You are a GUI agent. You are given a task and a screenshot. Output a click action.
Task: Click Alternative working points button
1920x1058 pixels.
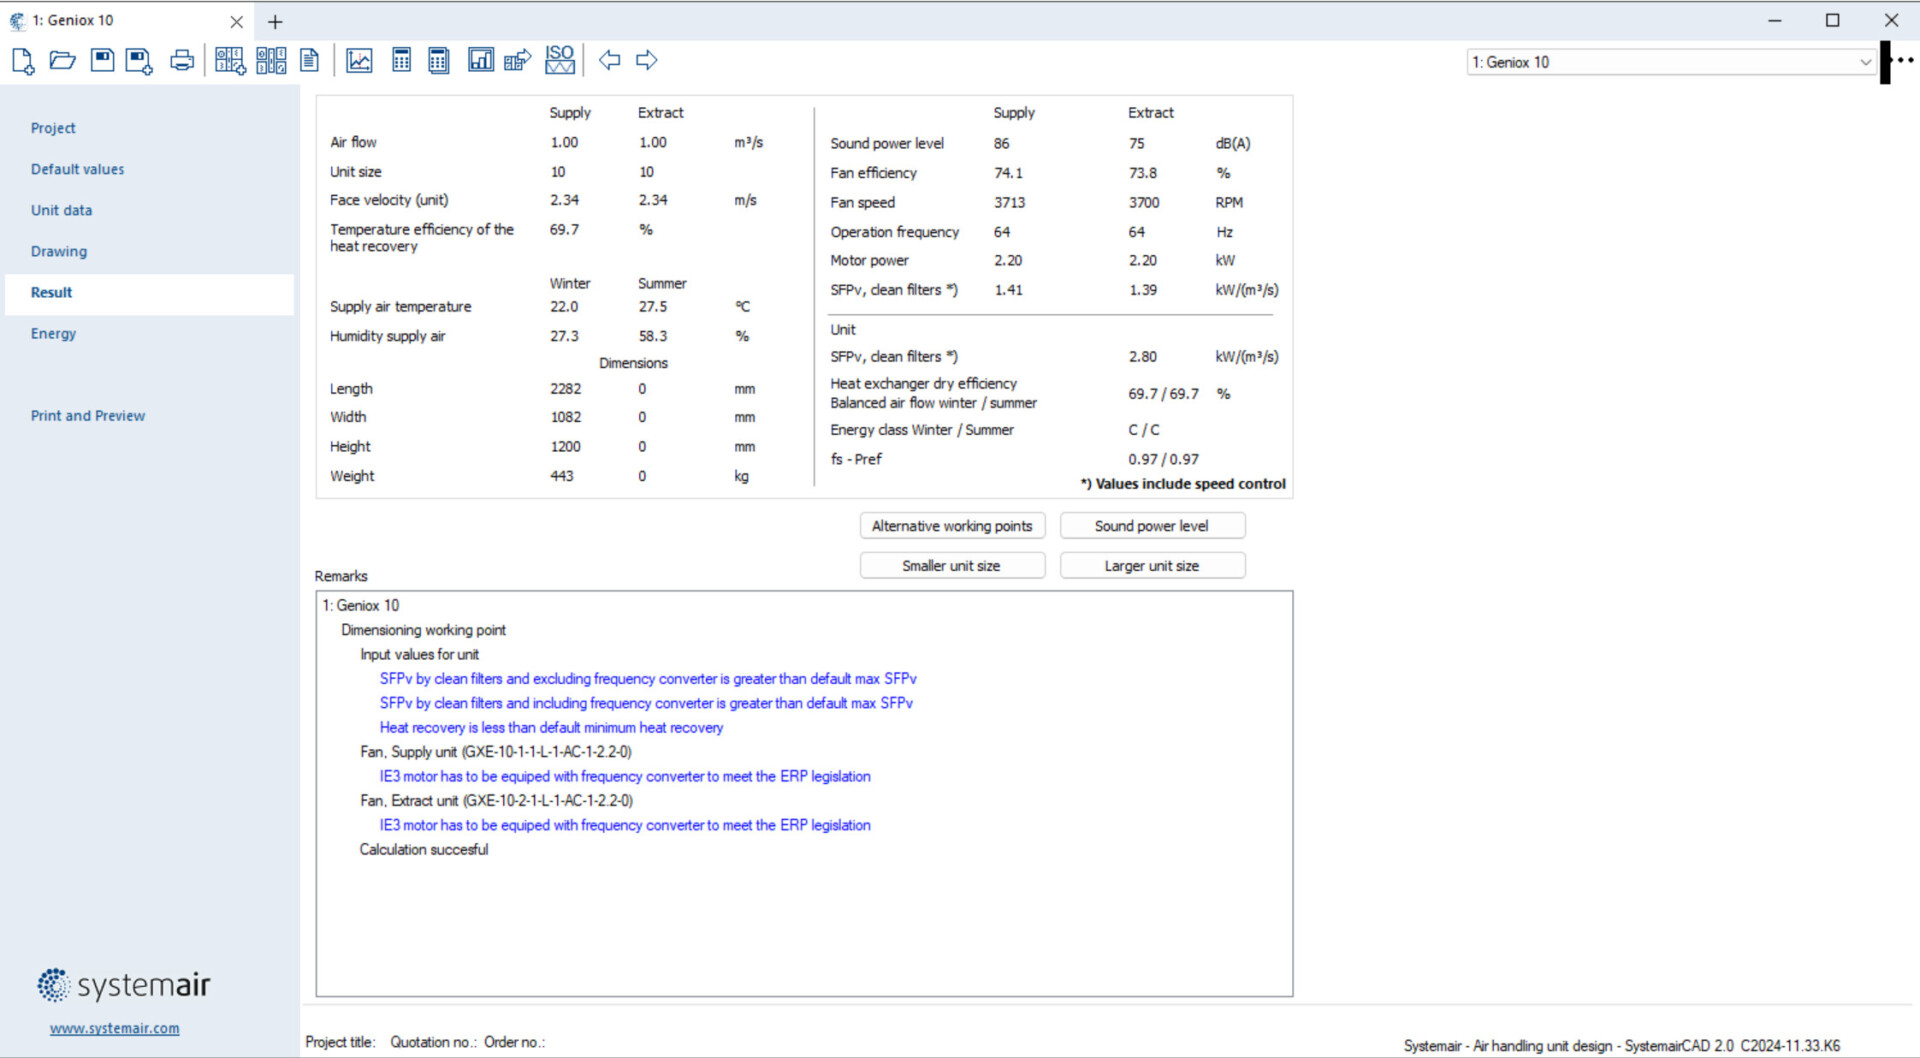tap(952, 526)
